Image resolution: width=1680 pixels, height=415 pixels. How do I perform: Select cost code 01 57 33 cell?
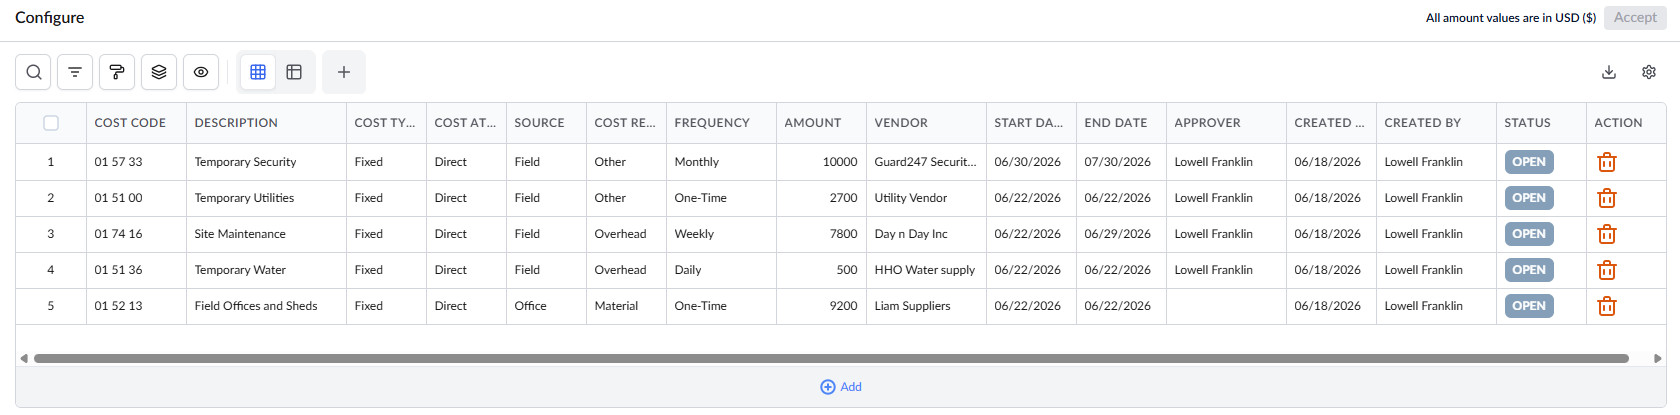(x=136, y=162)
